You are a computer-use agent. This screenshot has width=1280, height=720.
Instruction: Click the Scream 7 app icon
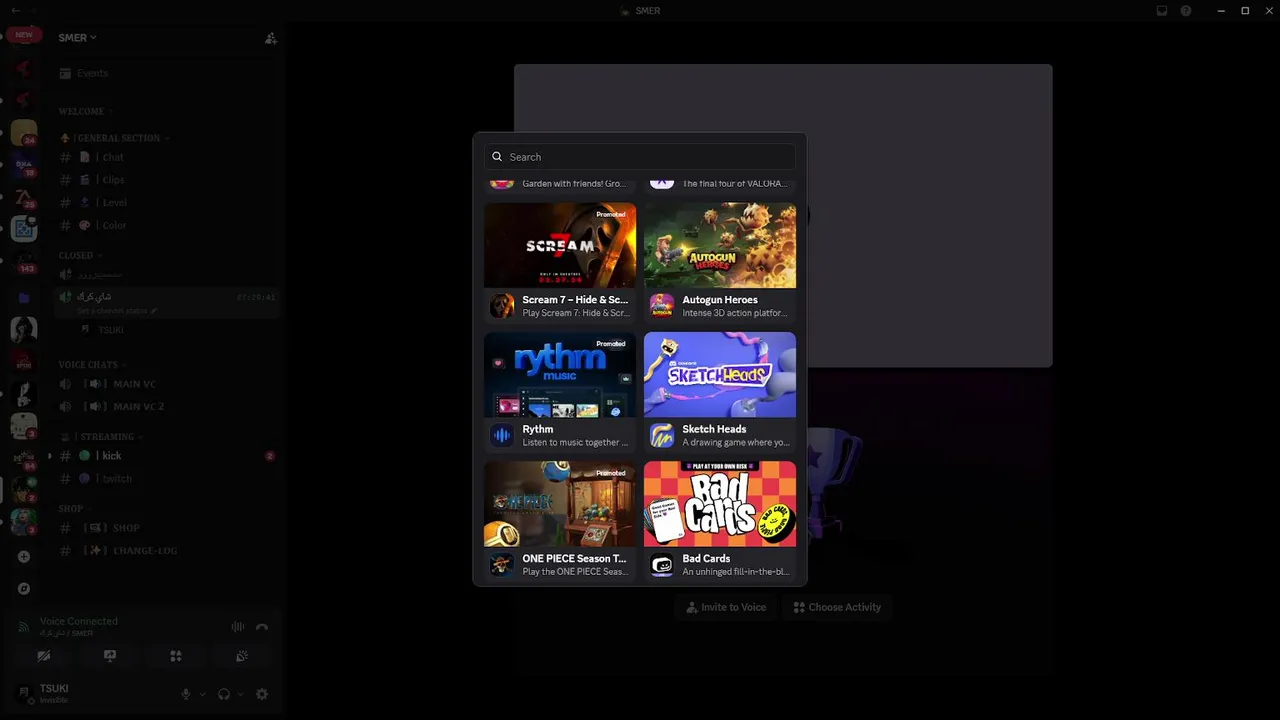[x=502, y=306]
